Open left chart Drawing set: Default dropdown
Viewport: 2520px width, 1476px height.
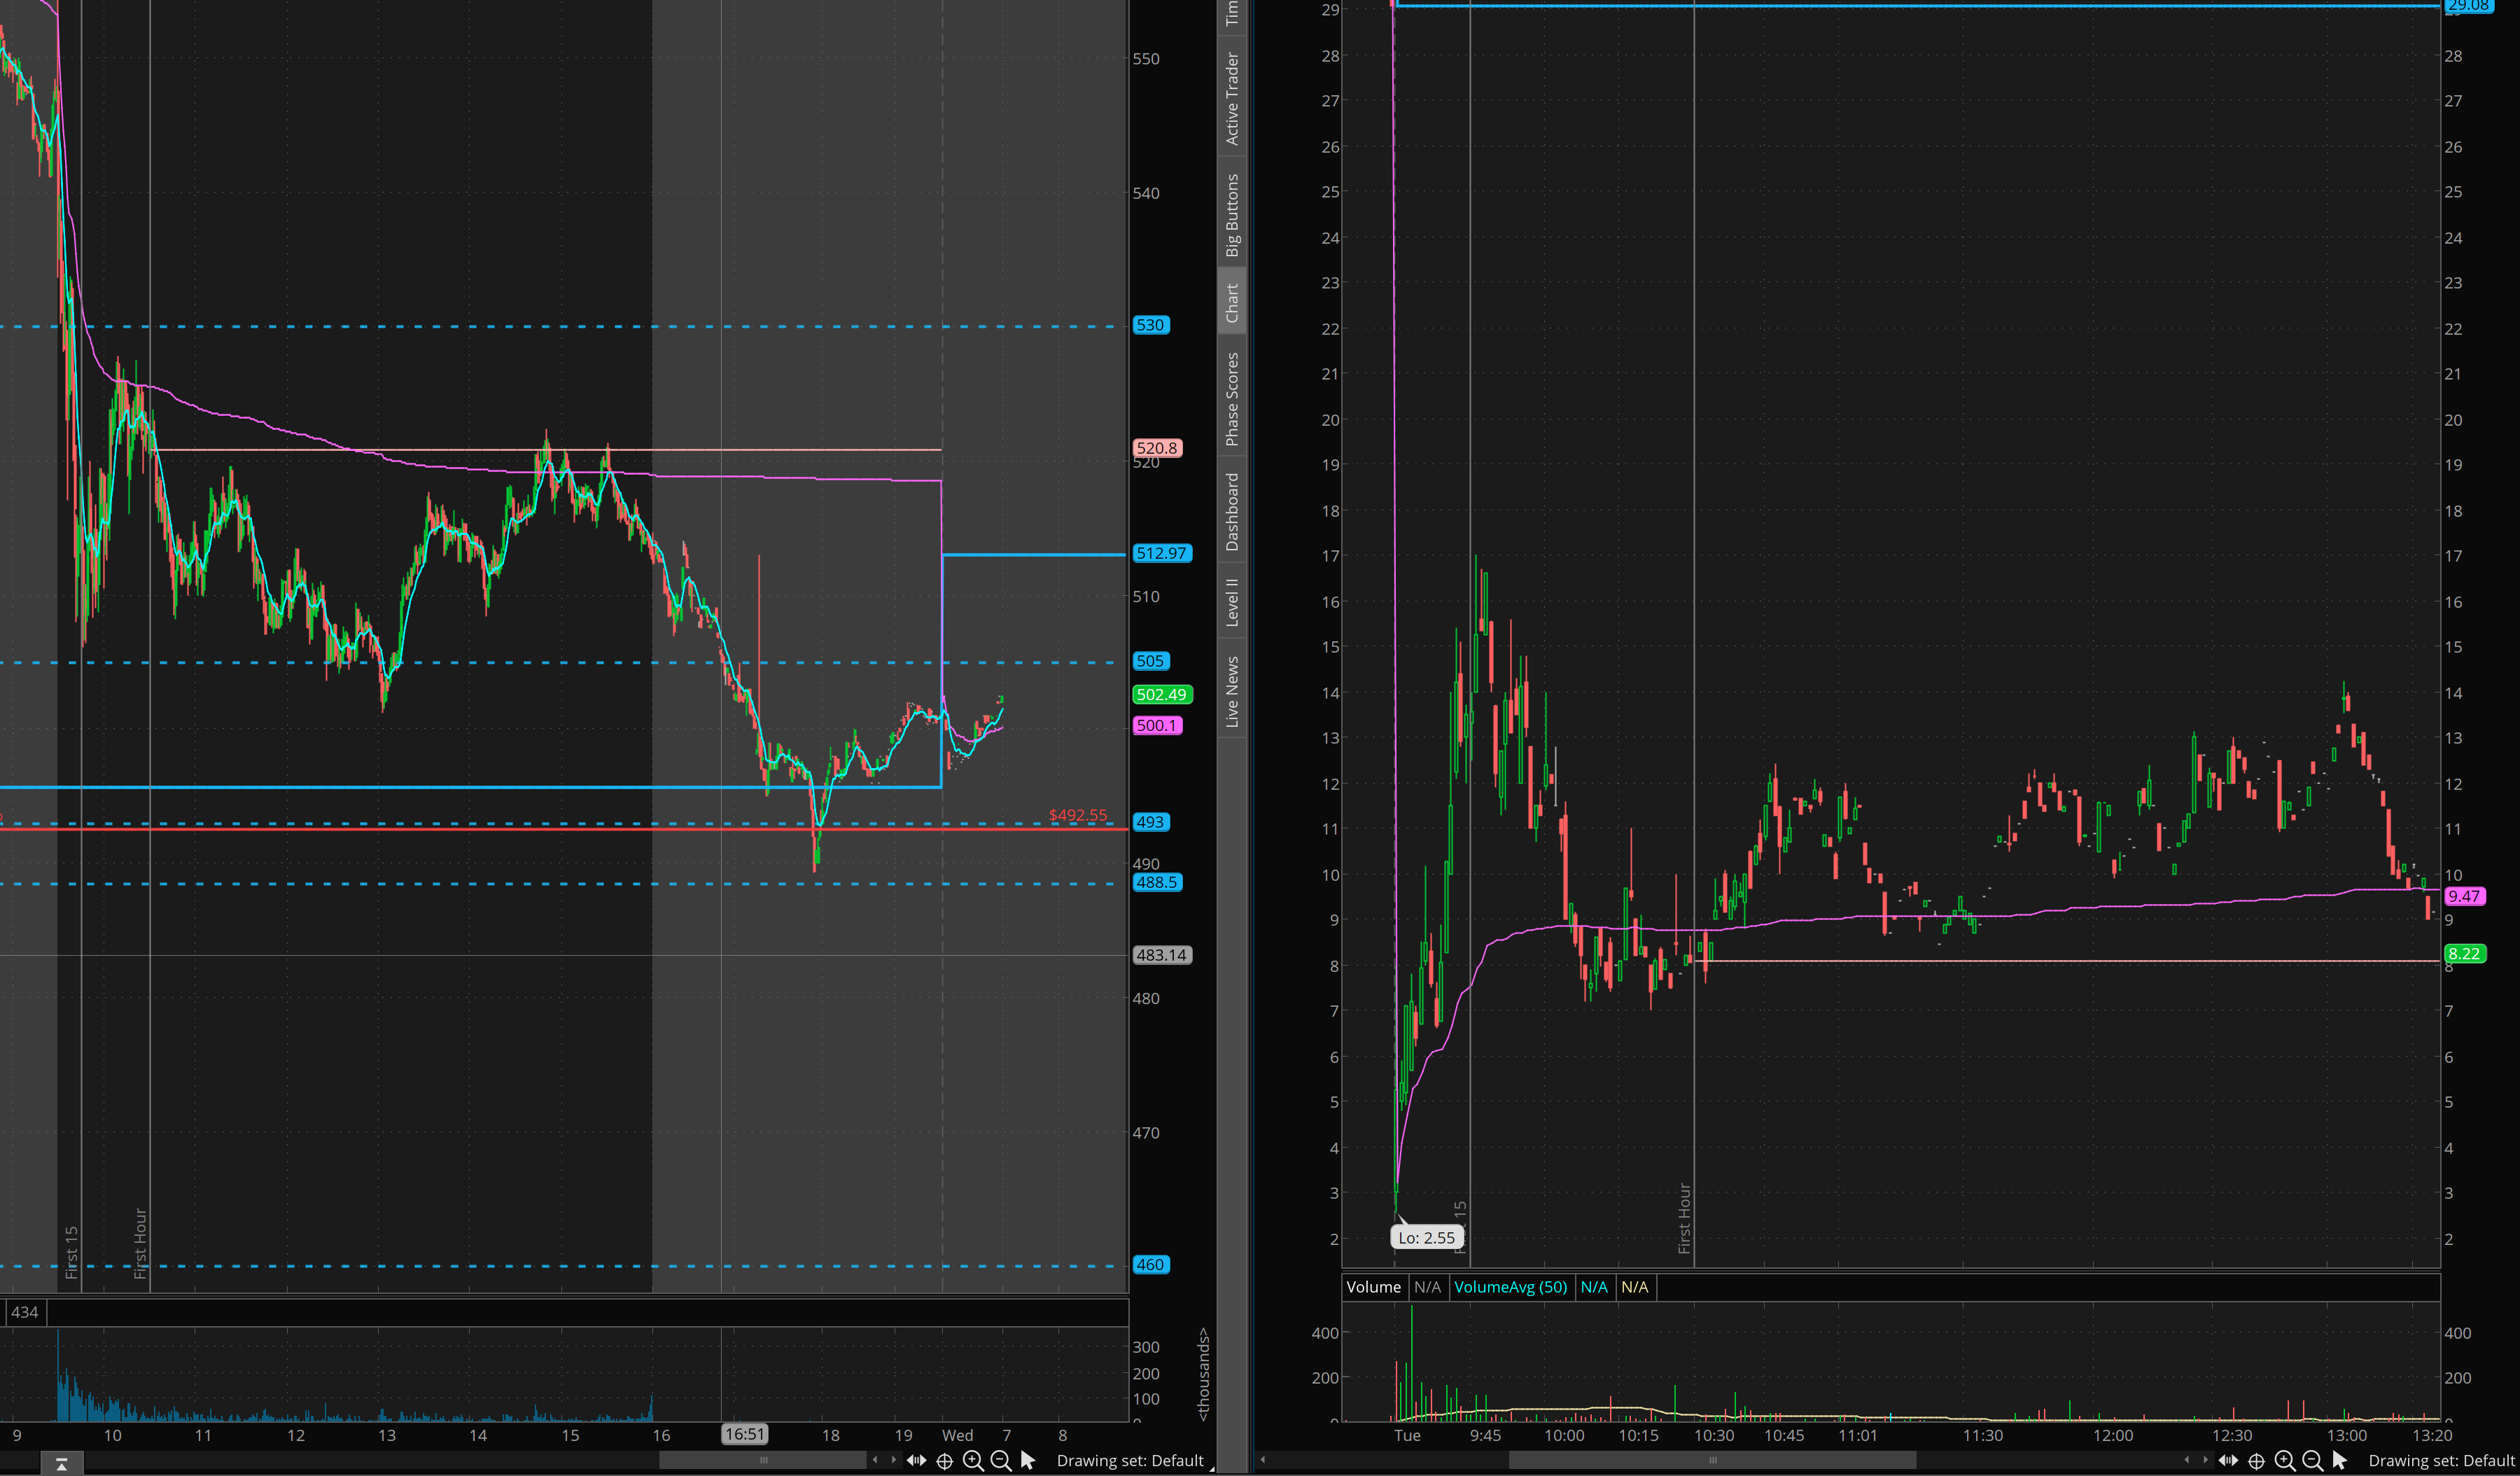(x=1130, y=1461)
